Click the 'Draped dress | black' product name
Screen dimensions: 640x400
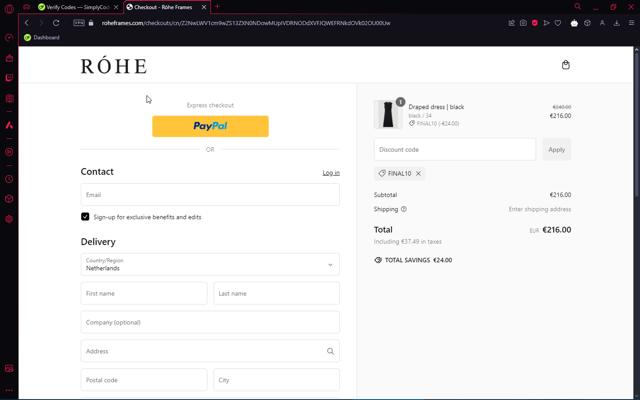point(436,107)
